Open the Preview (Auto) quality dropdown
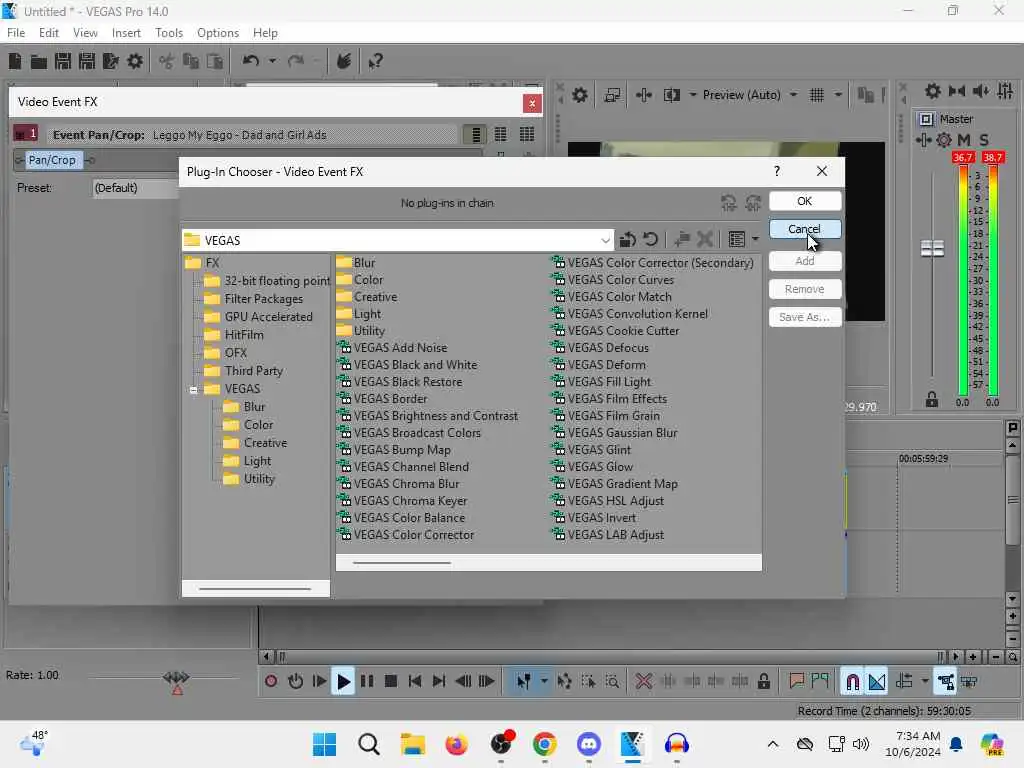1024x768 pixels. 793,95
